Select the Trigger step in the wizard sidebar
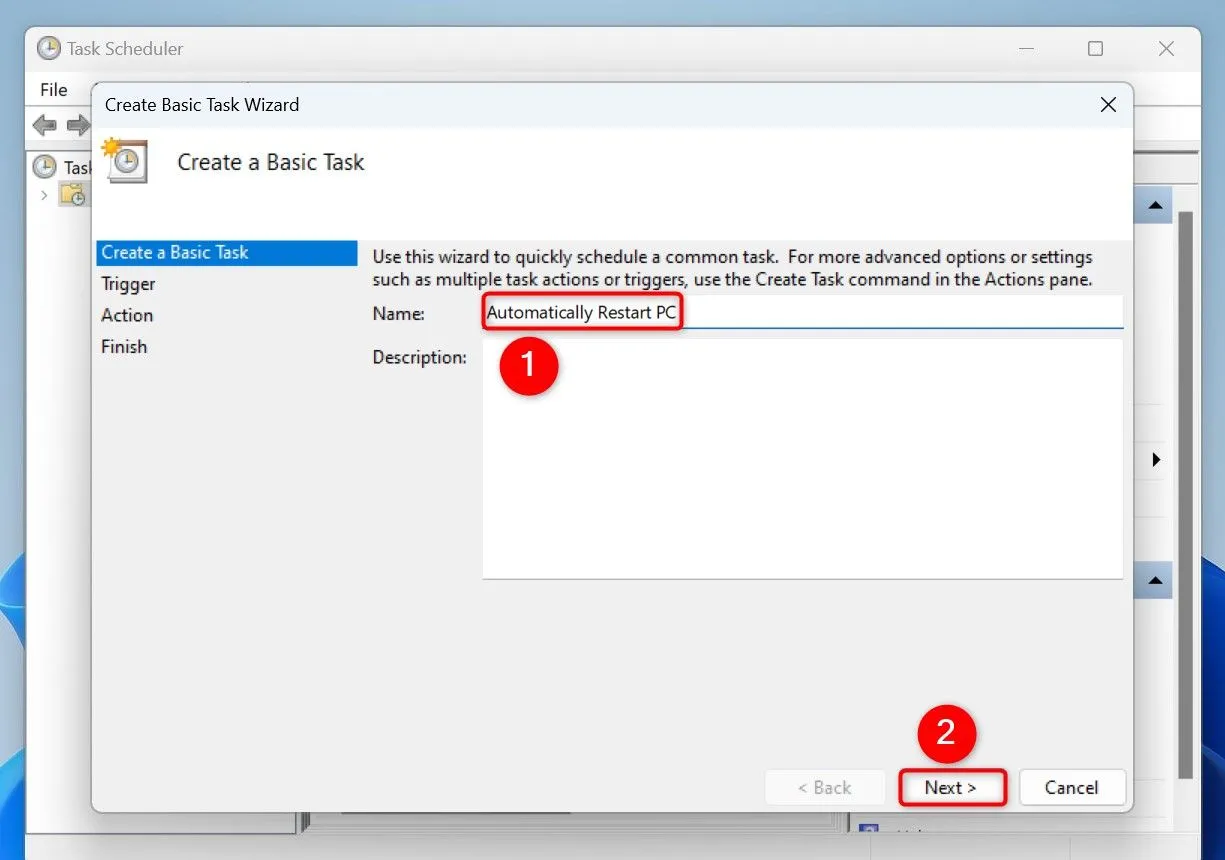Viewport: 1225px width, 860px height. tap(128, 284)
